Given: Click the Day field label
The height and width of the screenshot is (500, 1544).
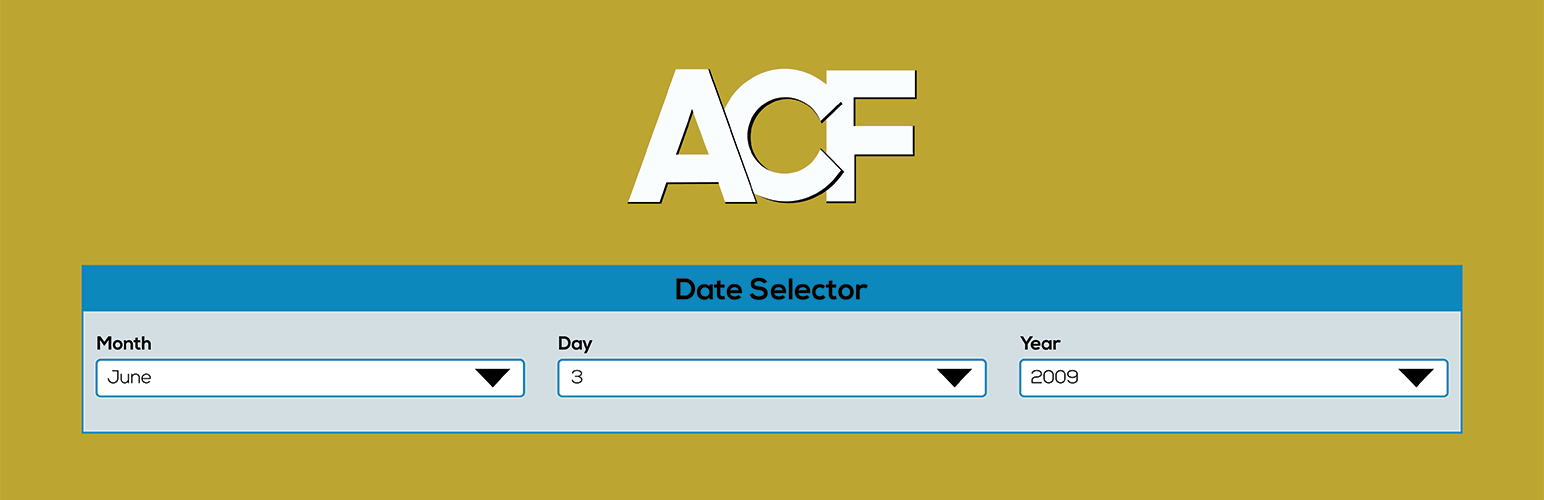Looking at the screenshot, I should 575,343.
